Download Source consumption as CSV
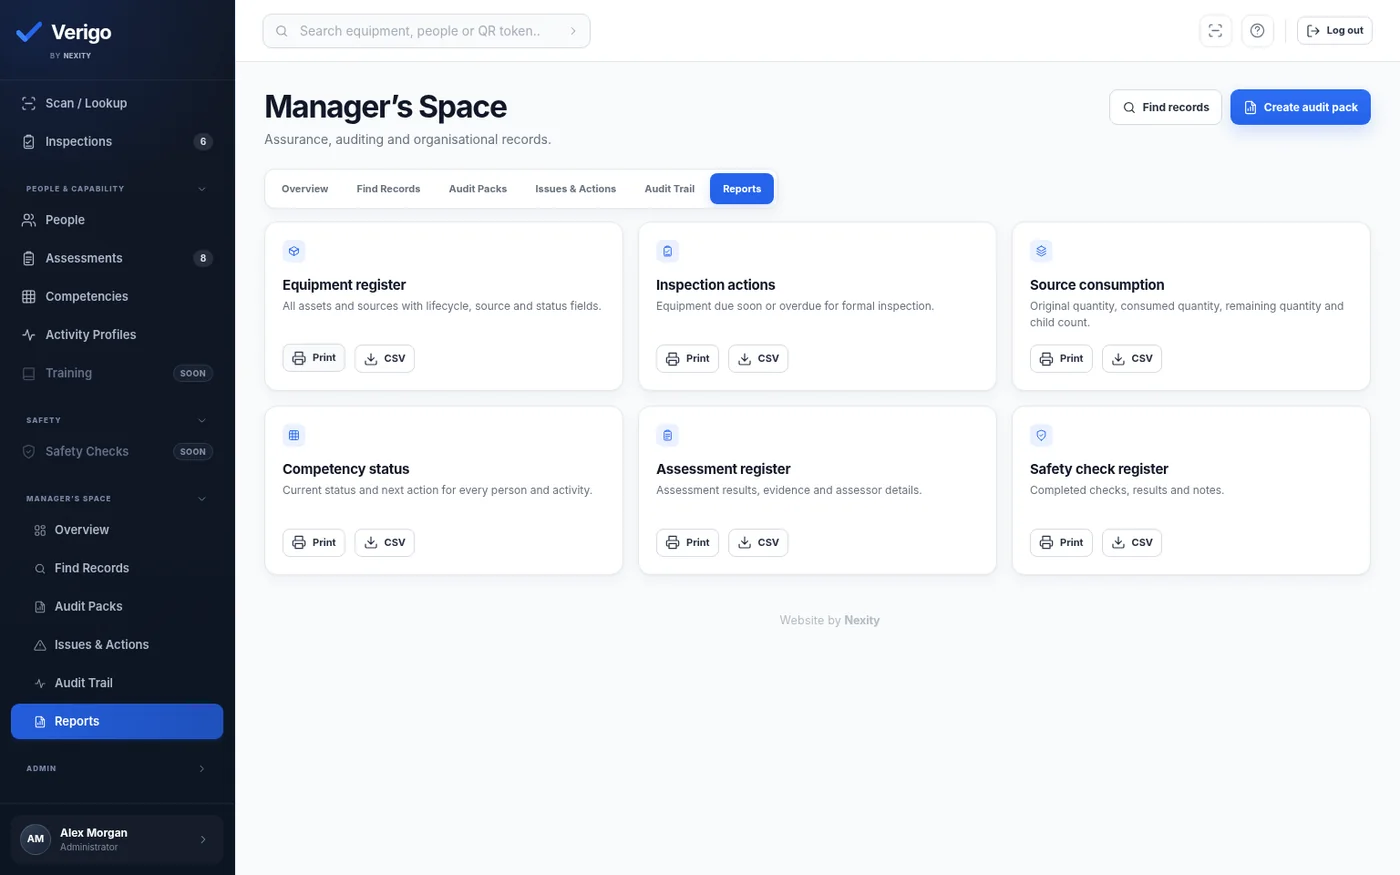The width and height of the screenshot is (1400, 875). (1132, 359)
